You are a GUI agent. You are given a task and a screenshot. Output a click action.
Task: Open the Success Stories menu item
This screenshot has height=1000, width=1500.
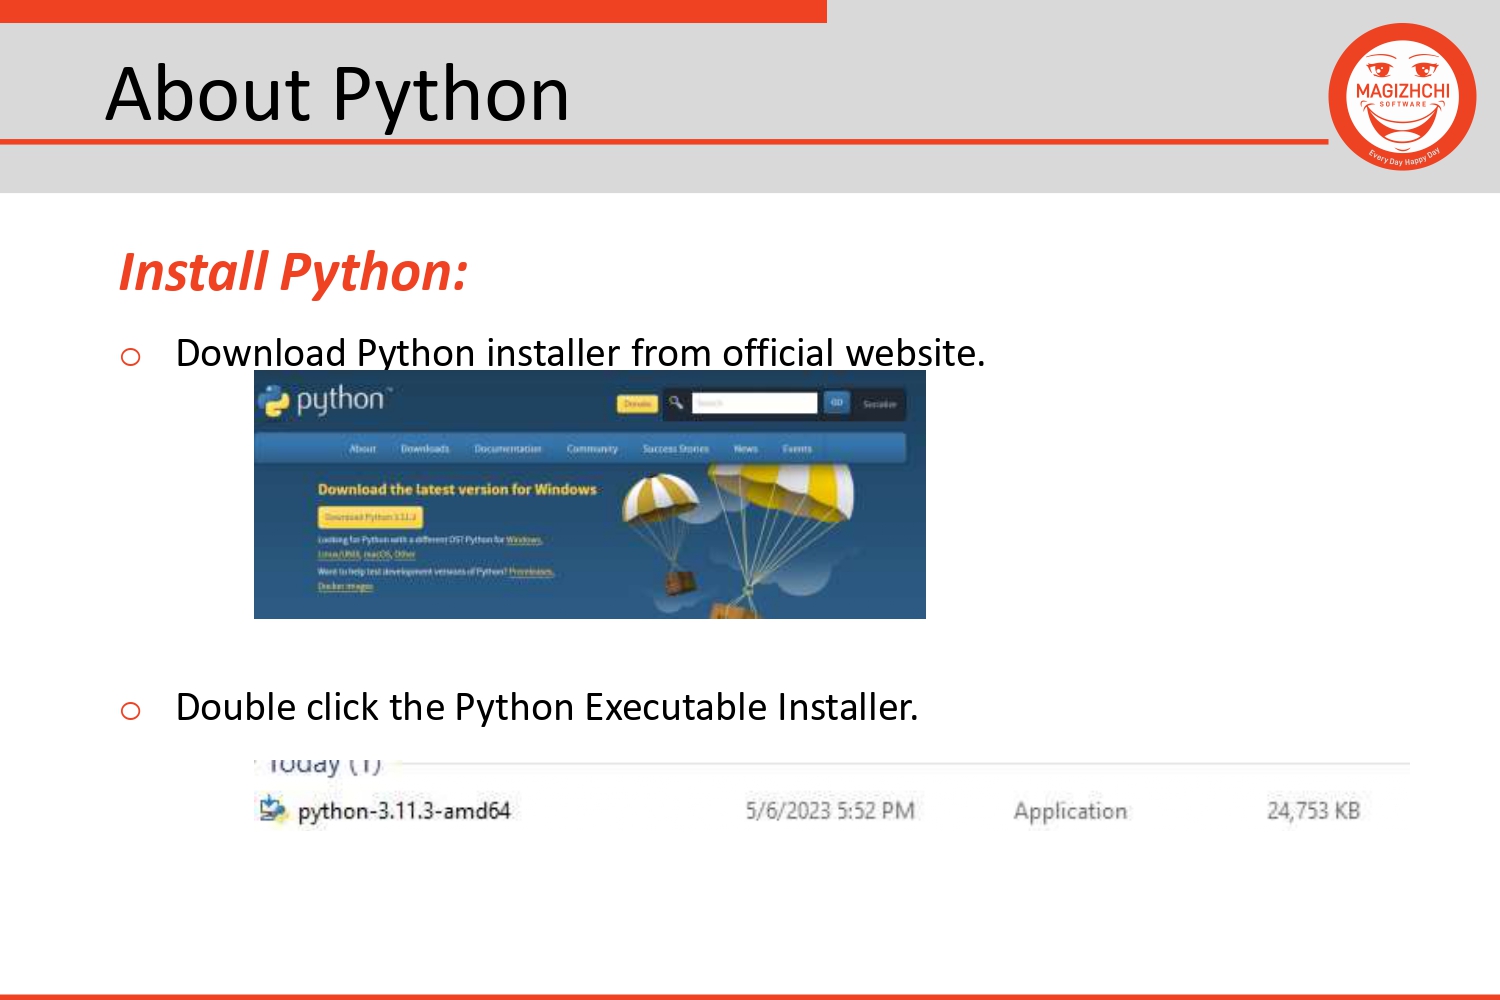click(x=676, y=449)
